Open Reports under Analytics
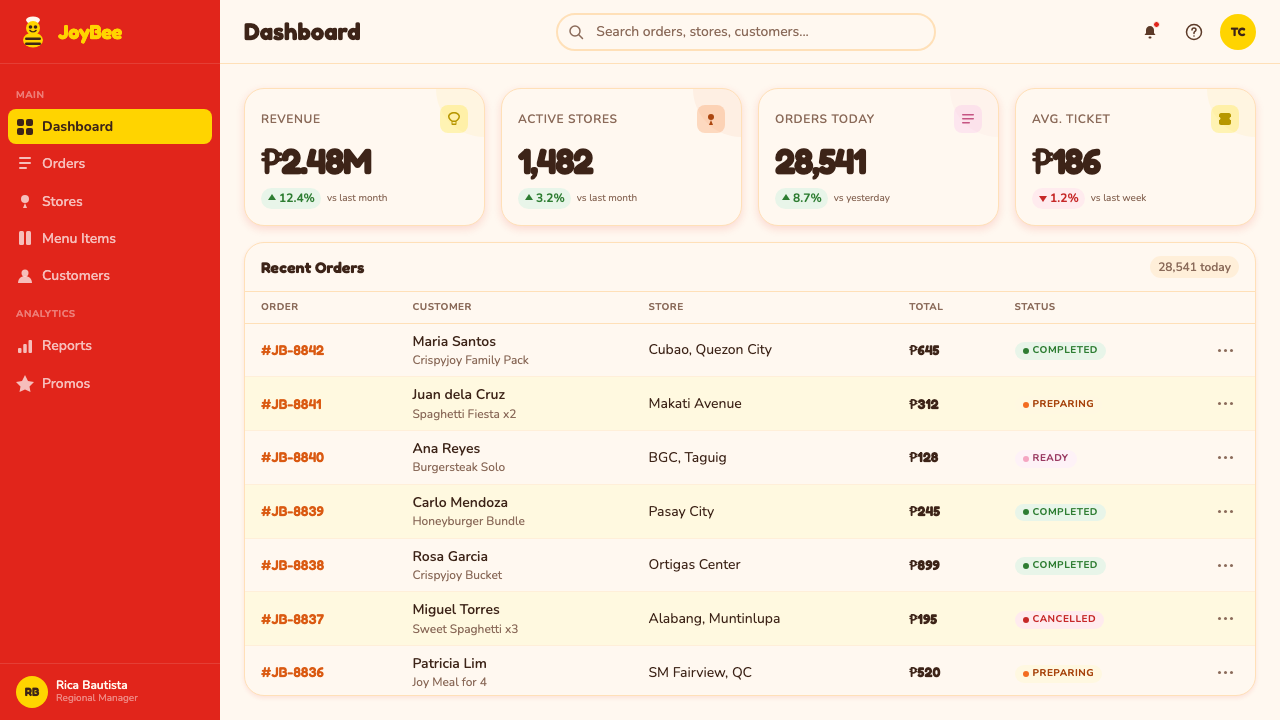Image resolution: width=1280 pixels, height=720 pixels. click(x=110, y=346)
